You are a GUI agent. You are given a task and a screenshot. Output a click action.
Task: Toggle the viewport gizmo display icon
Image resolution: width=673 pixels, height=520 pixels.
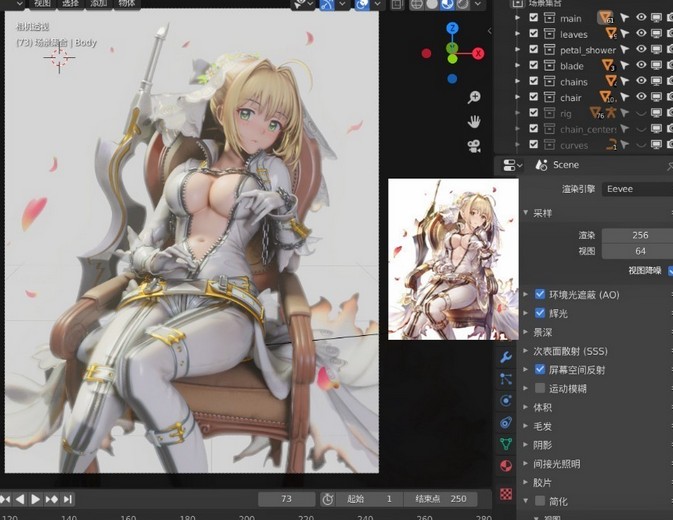(x=327, y=4)
